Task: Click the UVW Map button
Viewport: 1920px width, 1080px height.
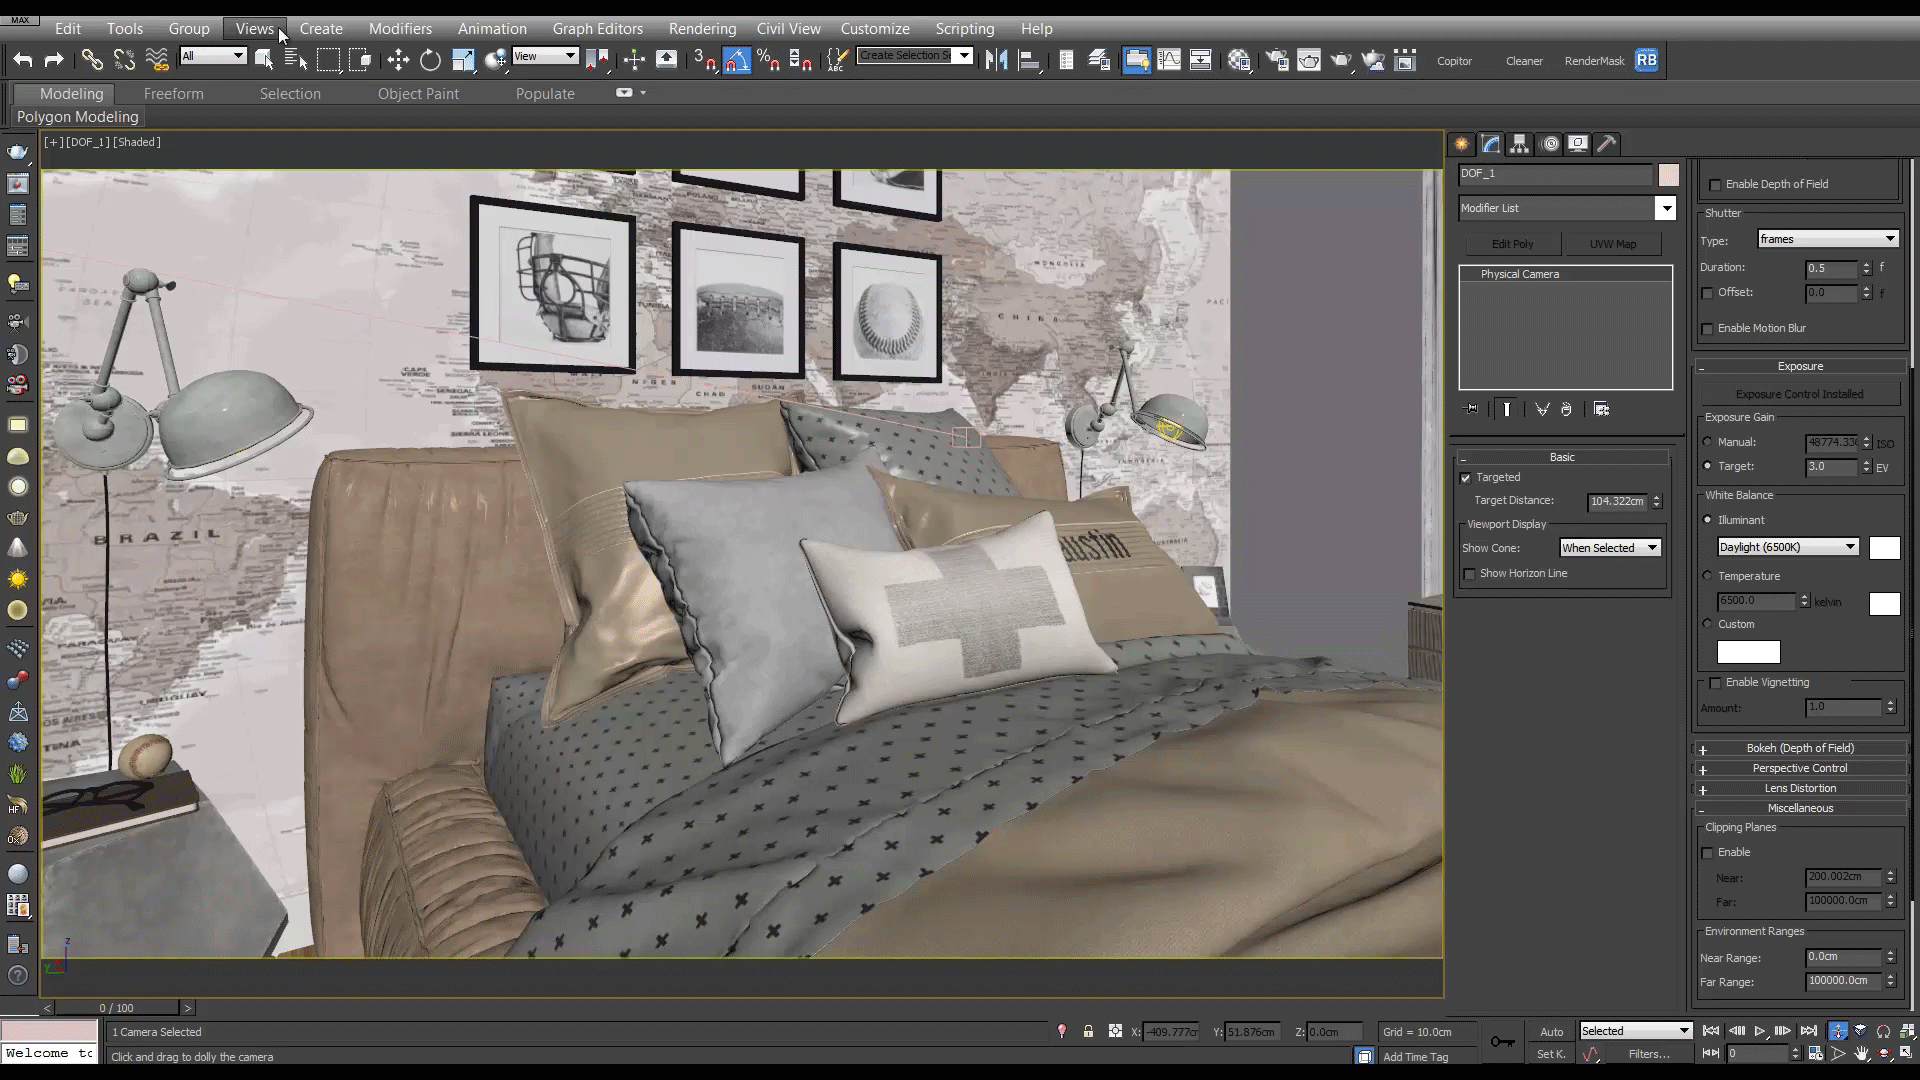Action: 1613,244
